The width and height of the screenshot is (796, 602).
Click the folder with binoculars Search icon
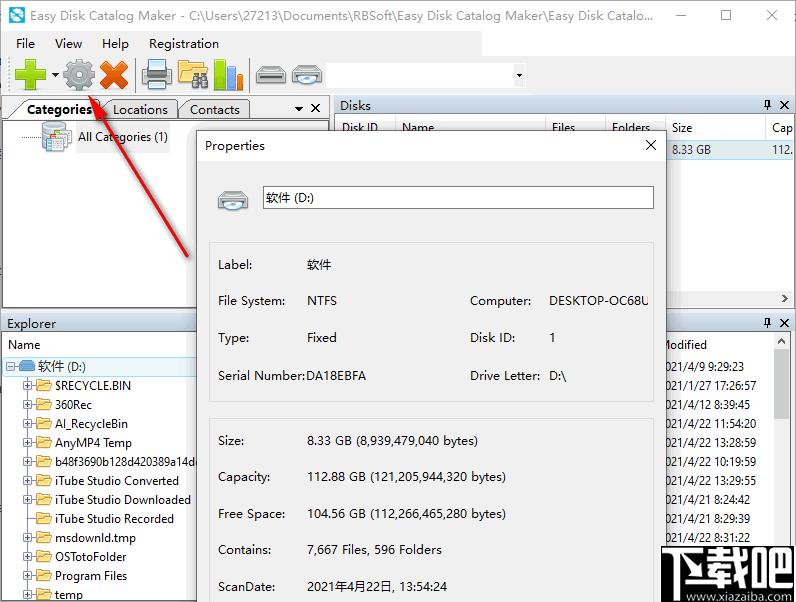192,75
